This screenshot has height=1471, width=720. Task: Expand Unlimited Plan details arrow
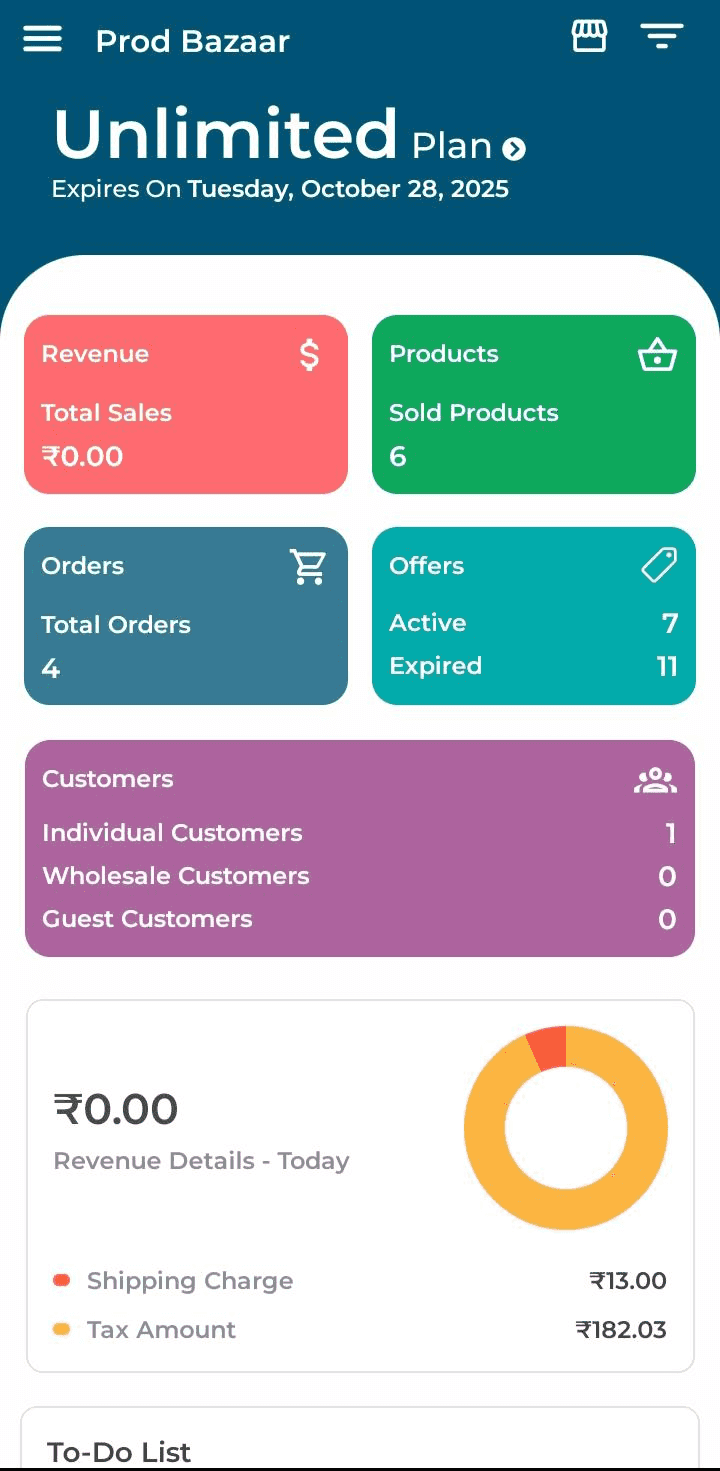pos(514,149)
